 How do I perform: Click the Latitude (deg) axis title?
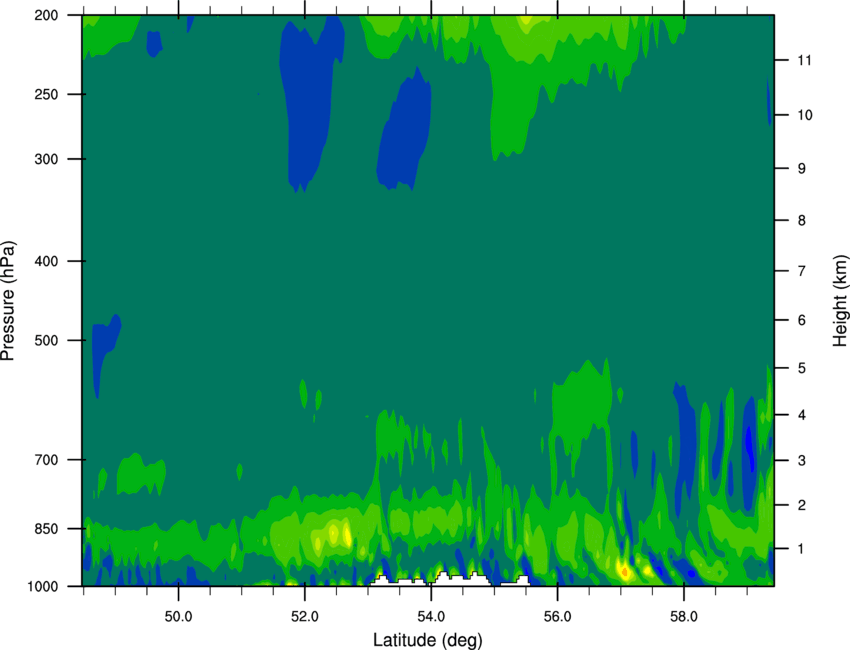coord(428,640)
